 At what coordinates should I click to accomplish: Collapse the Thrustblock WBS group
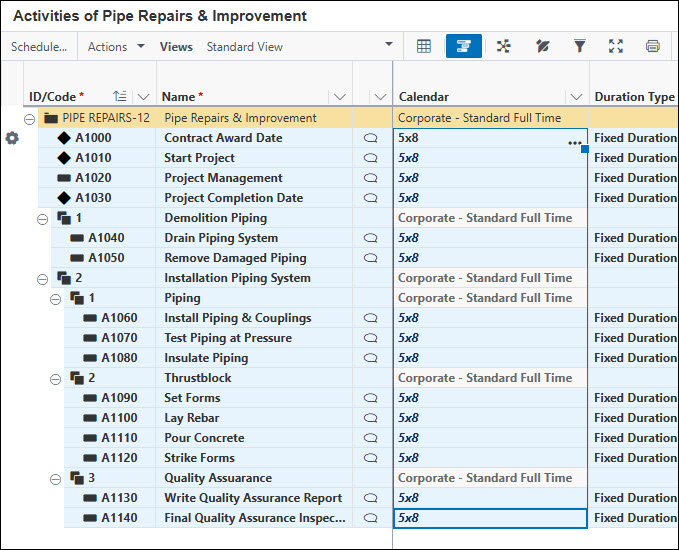click(x=55, y=379)
